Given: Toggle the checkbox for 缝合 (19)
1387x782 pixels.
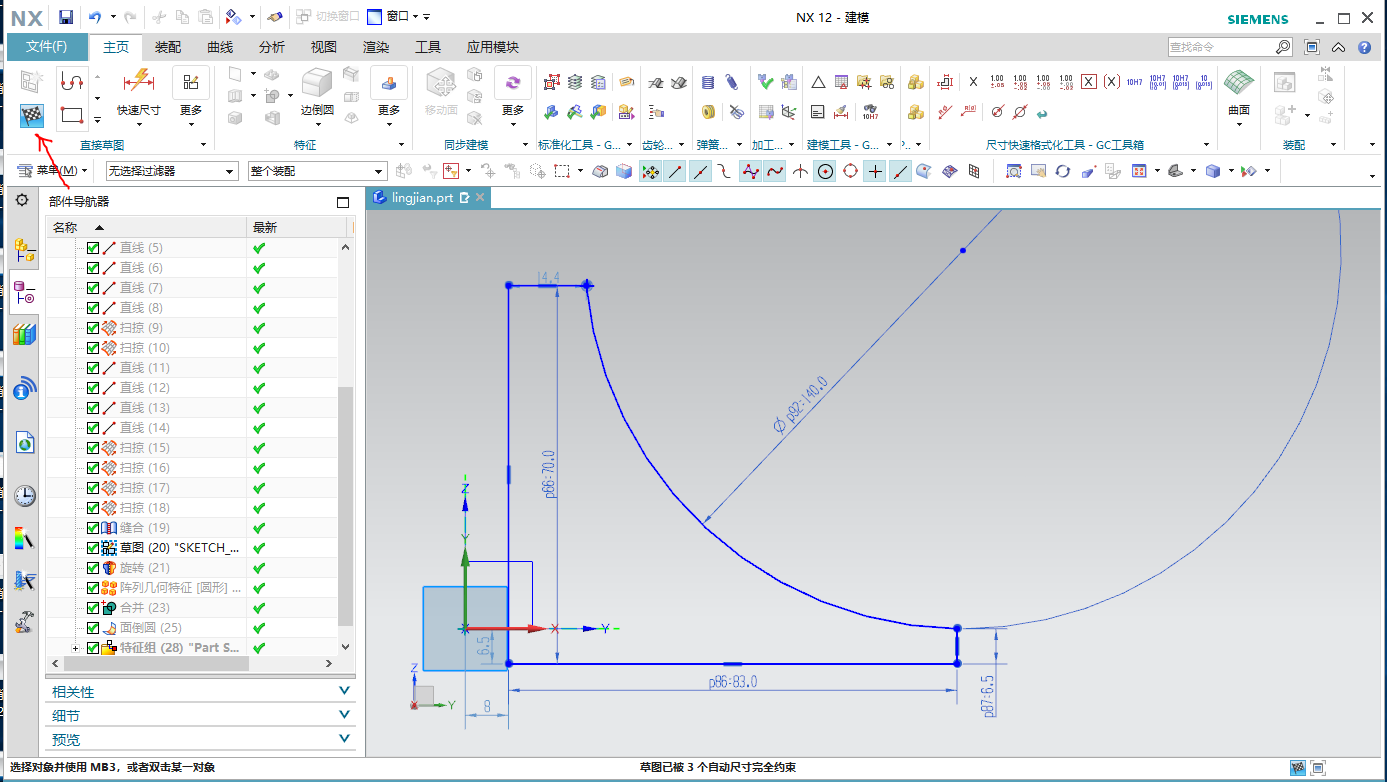Looking at the screenshot, I should click(x=93, y=528).
